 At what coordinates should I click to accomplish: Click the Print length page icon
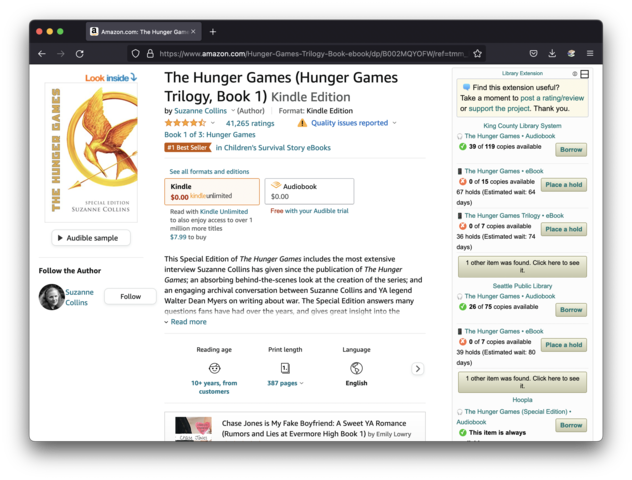click(x=285, y=368)
